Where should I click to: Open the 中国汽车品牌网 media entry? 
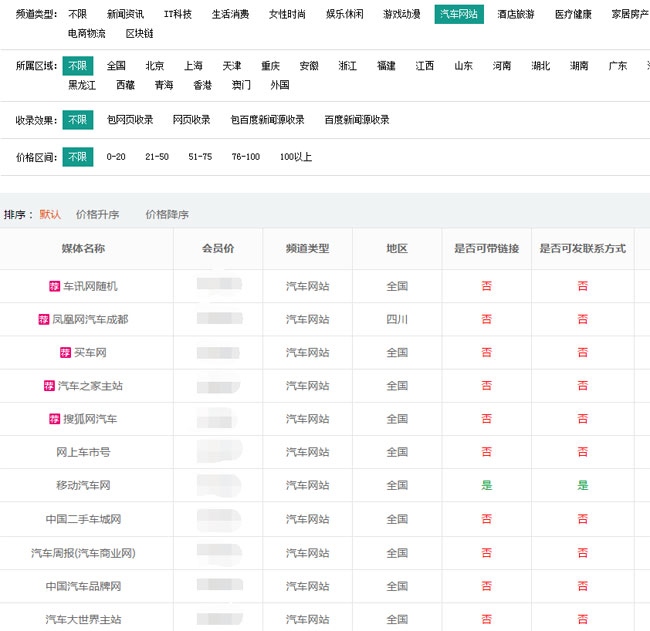83,587
